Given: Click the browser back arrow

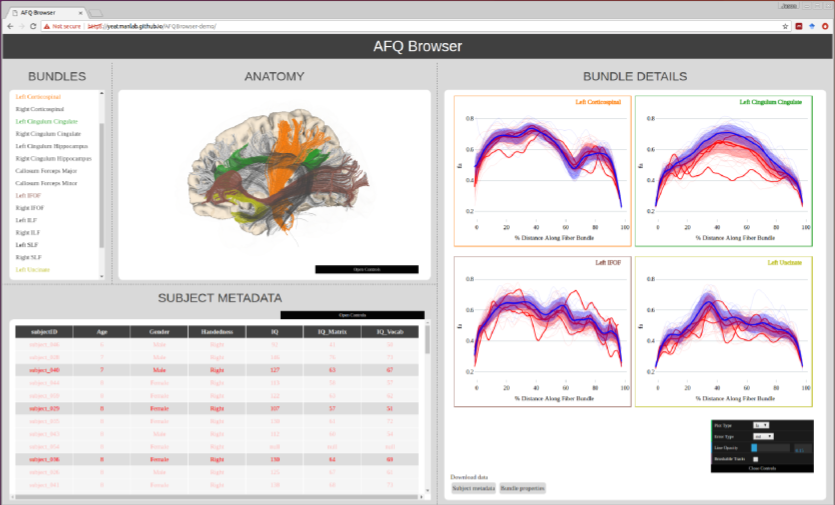Looking at the screenshot, I should (9, 25).
